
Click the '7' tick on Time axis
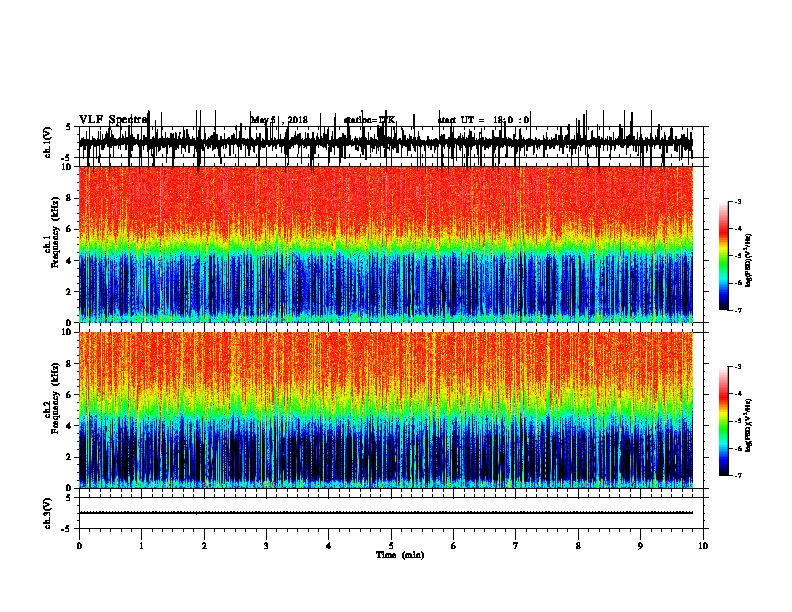516,546
